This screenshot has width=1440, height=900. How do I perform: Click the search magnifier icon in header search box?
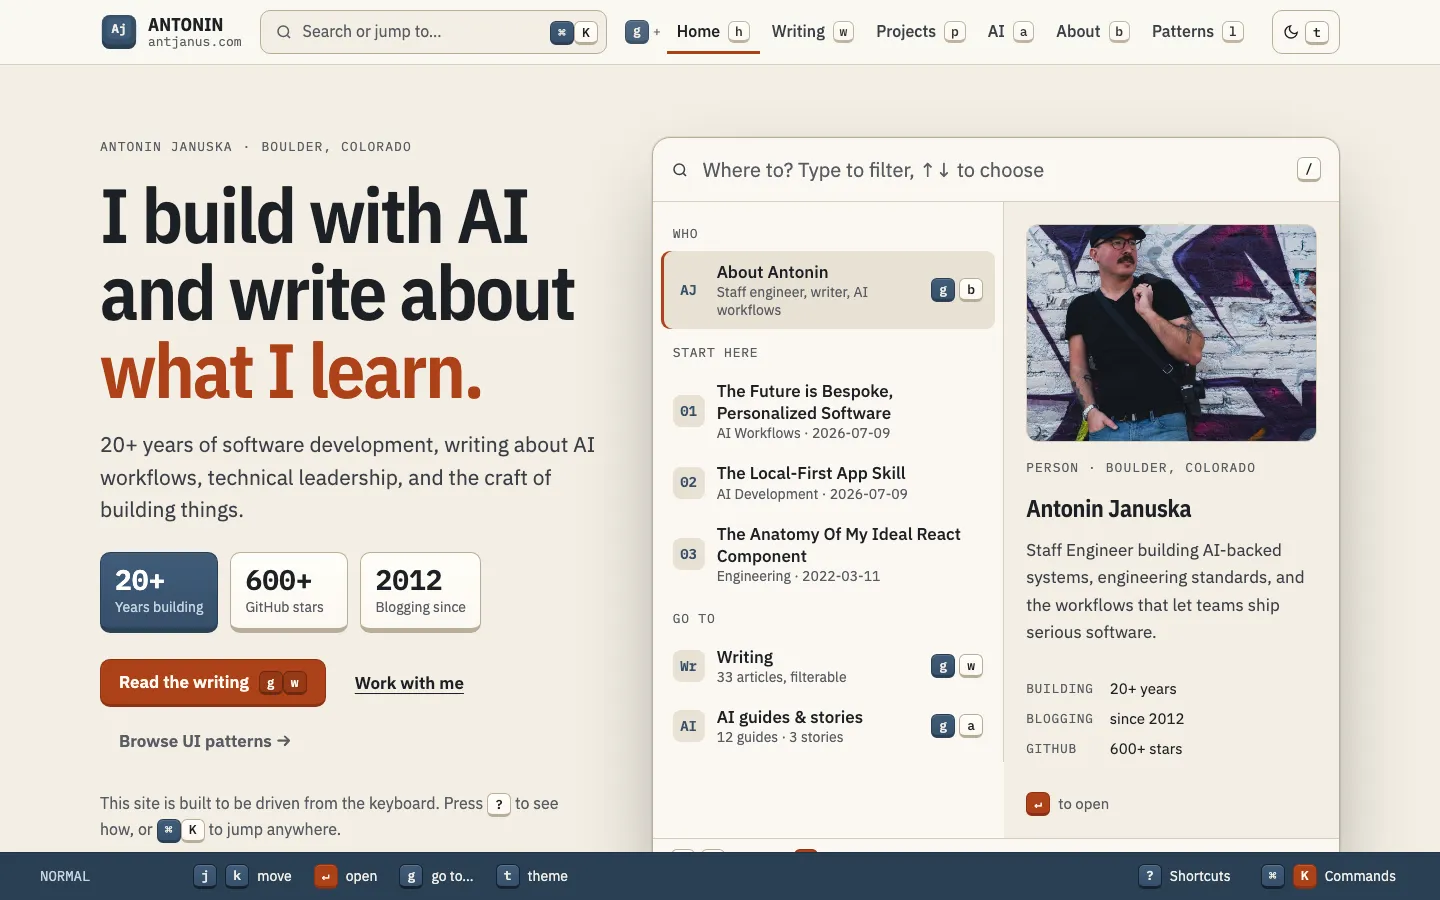coord(284,32)
